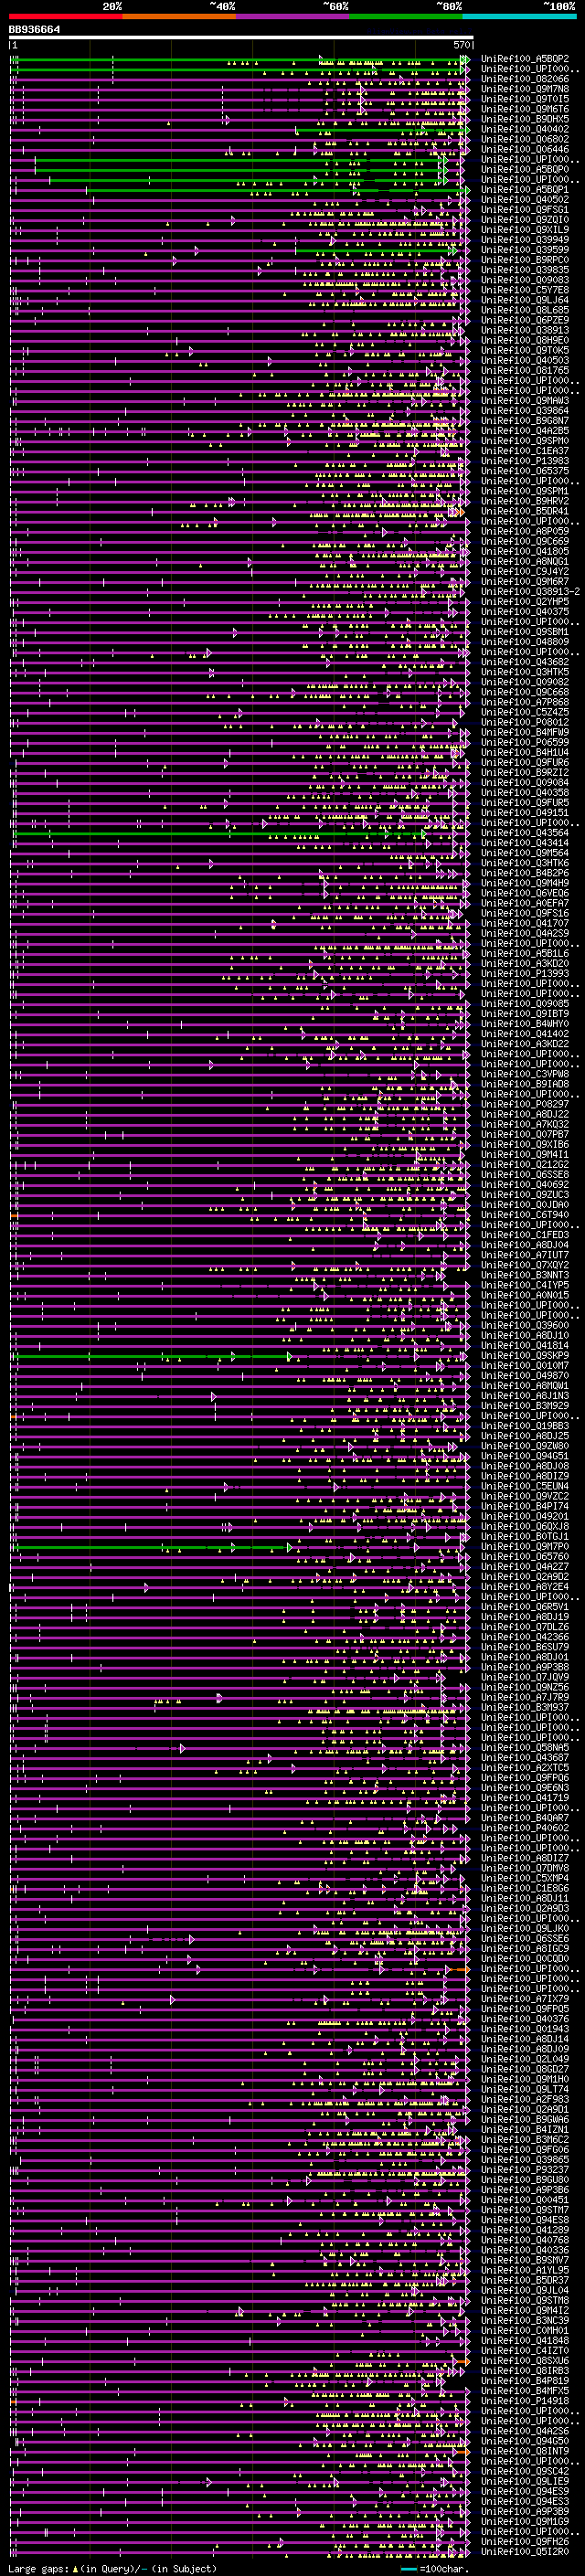585x2576 pixels.
Task: Select the UniRef100_Q41805 label
Action: coord(525,551)
